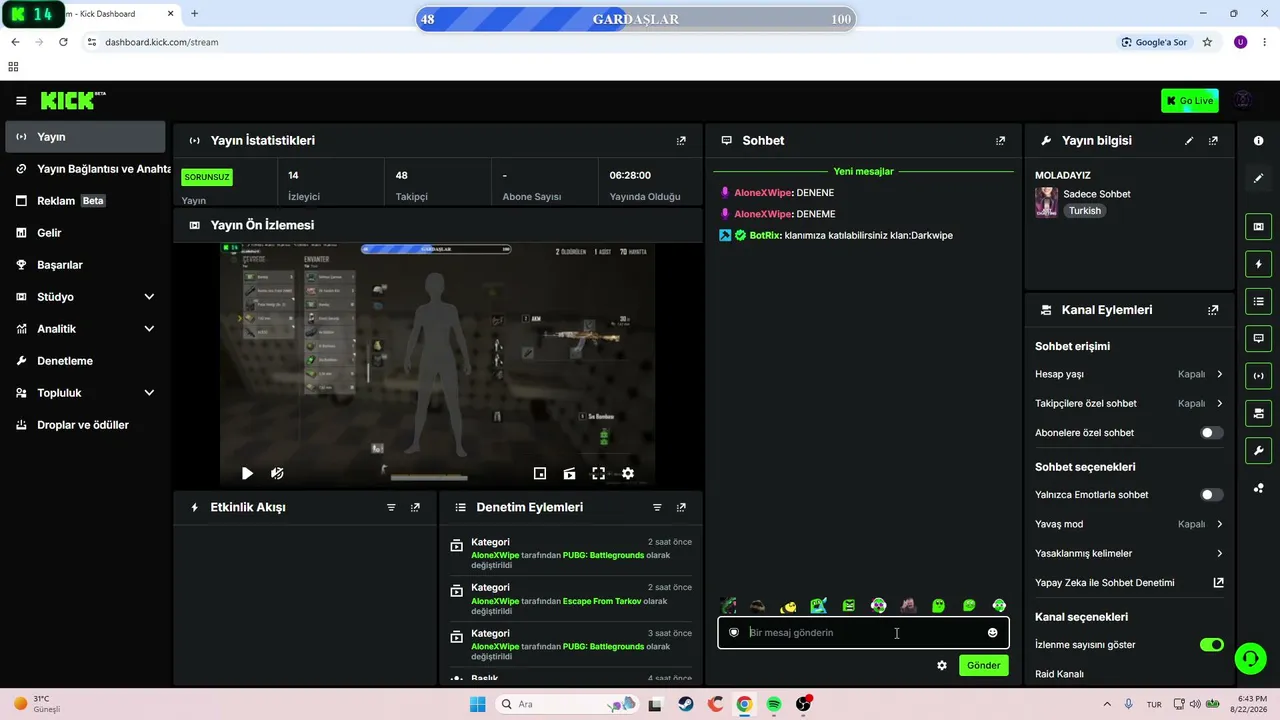Toggle the channel actions widget in right rail
Screen dimensions: 1280x720
(1258, 413)
